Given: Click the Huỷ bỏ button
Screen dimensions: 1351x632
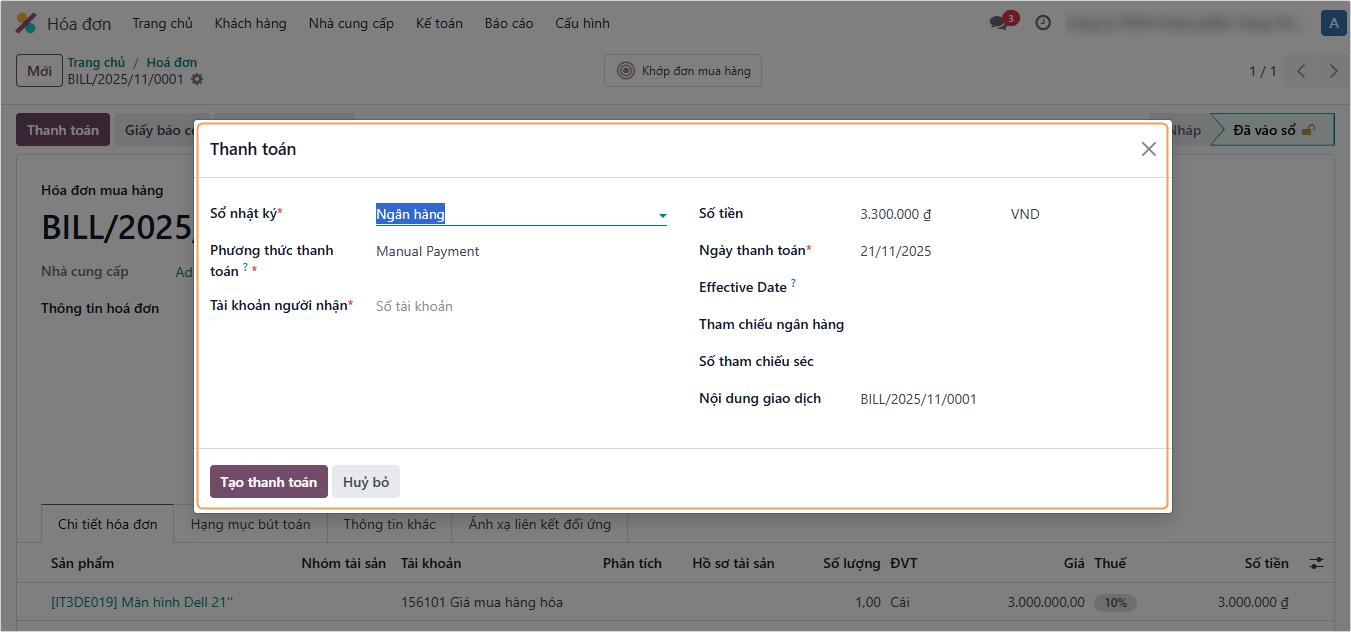Looking at the screenshot, I should point(366,482).
